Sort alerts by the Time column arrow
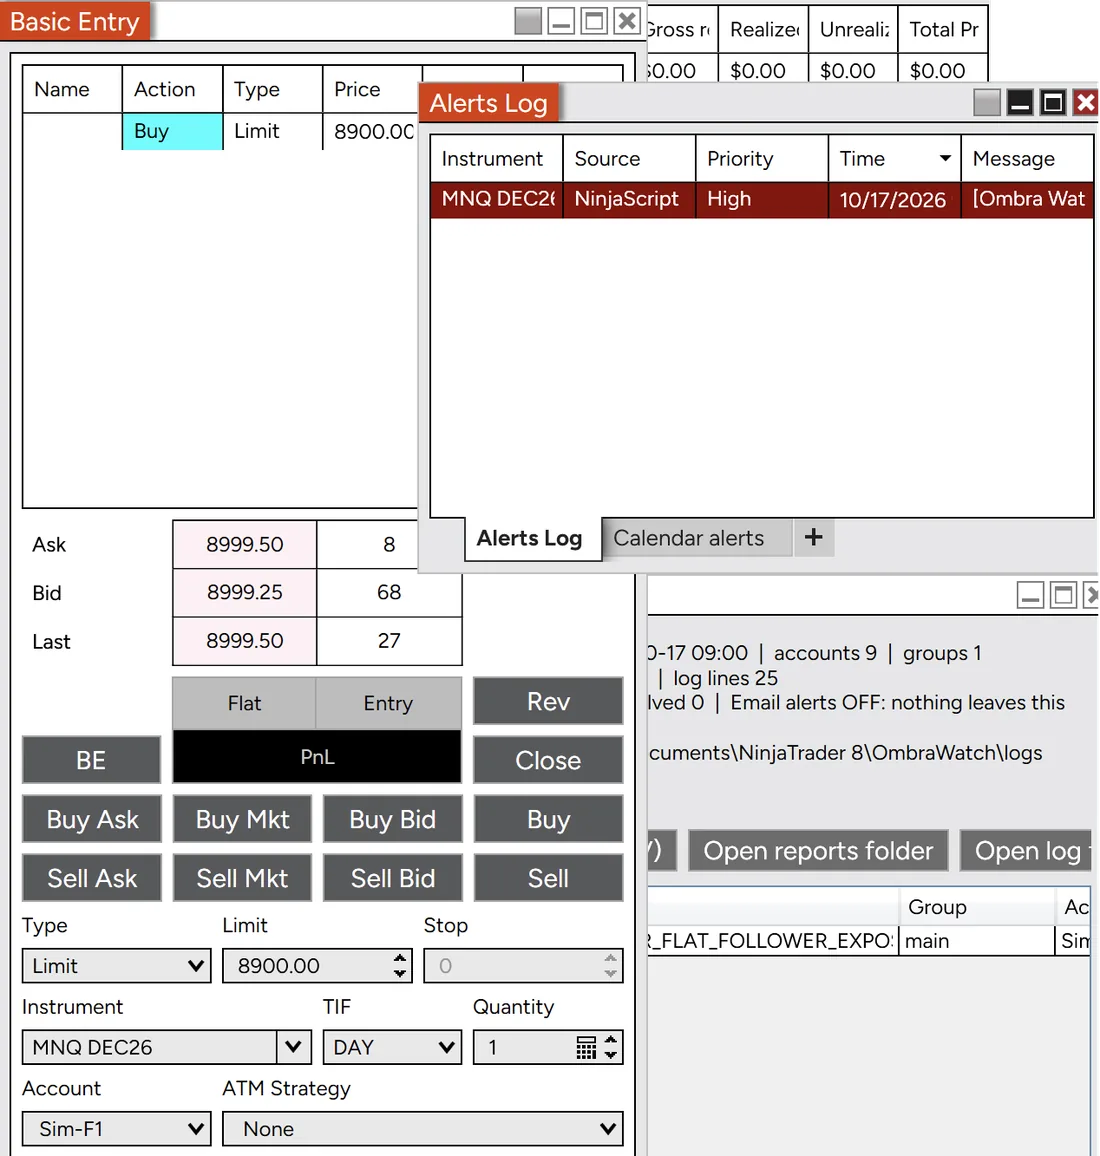The width and height of the screenshot is (1100, 1156). (x=945, y=159)
